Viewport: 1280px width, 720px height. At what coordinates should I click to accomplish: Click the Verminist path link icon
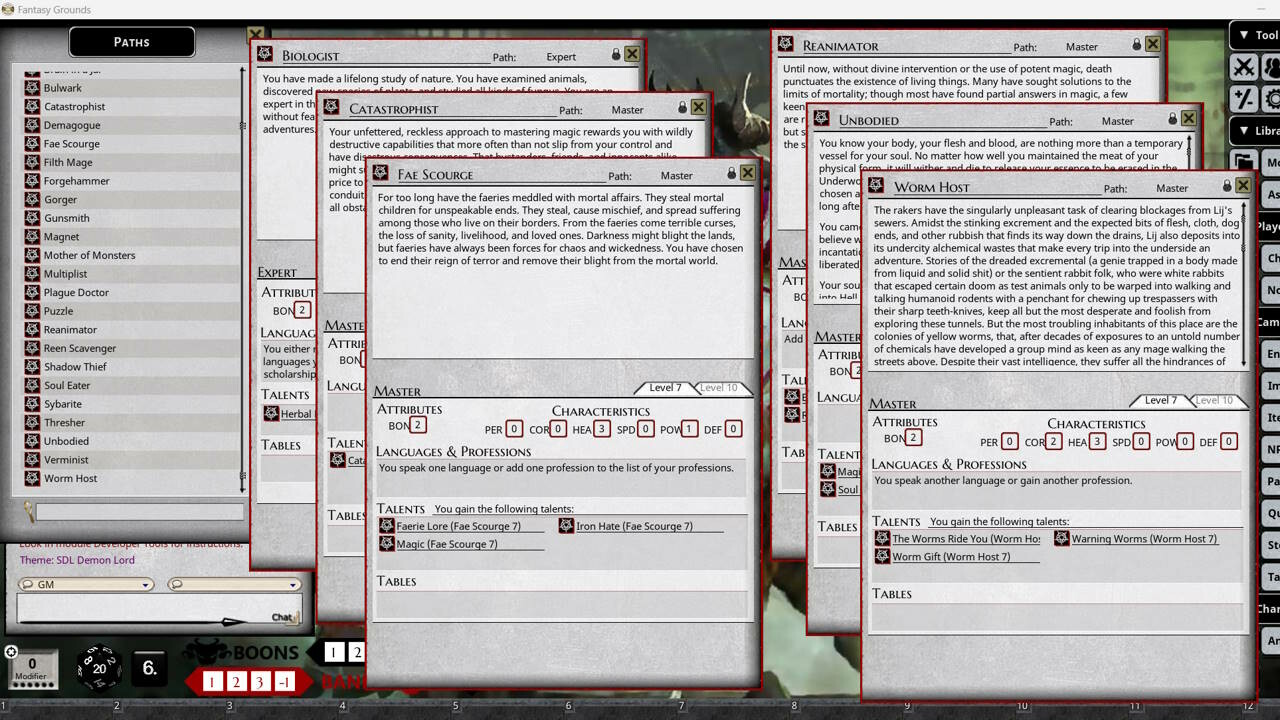32,460
